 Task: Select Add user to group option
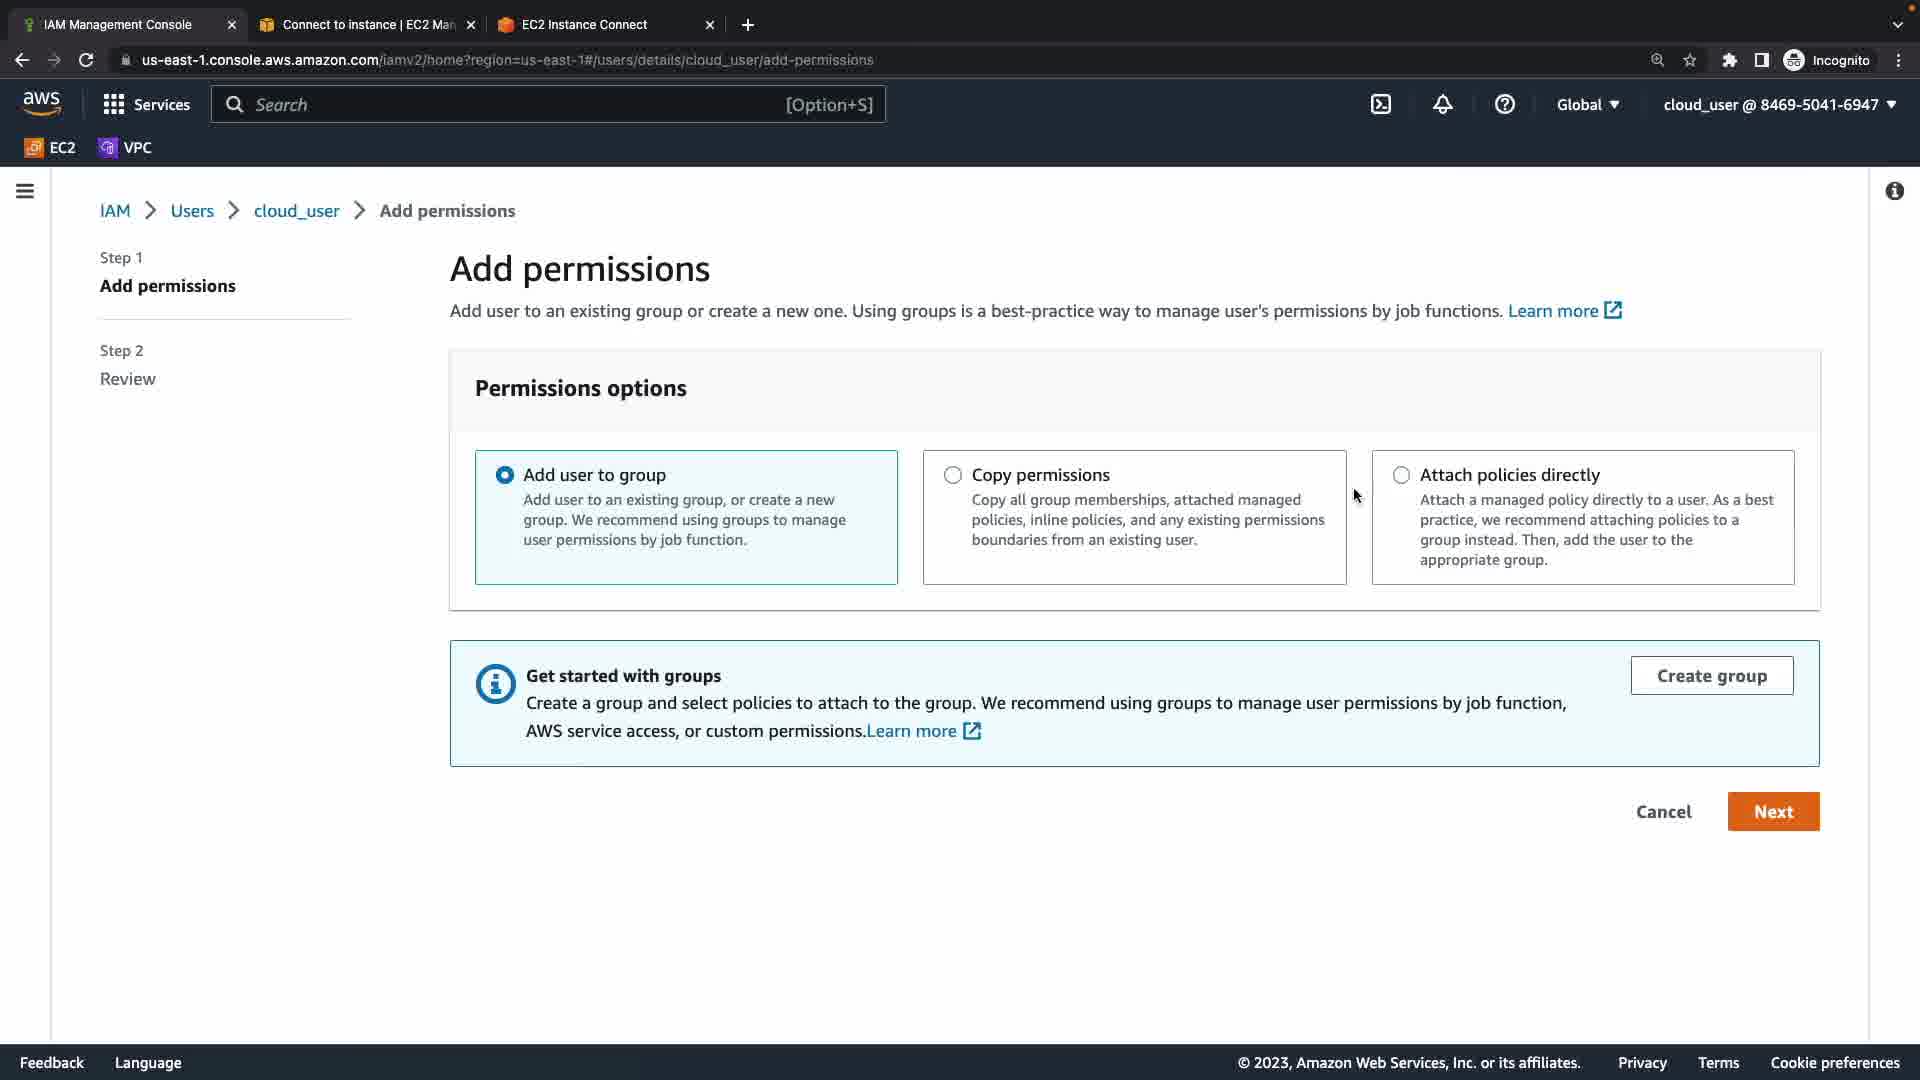pos(505,475)
